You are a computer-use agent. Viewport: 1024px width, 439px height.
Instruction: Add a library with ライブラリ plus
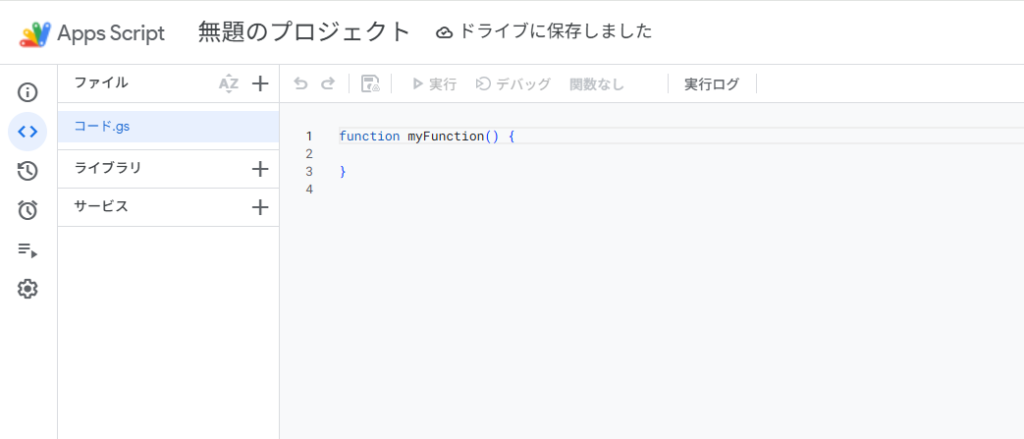click(260, 169)
